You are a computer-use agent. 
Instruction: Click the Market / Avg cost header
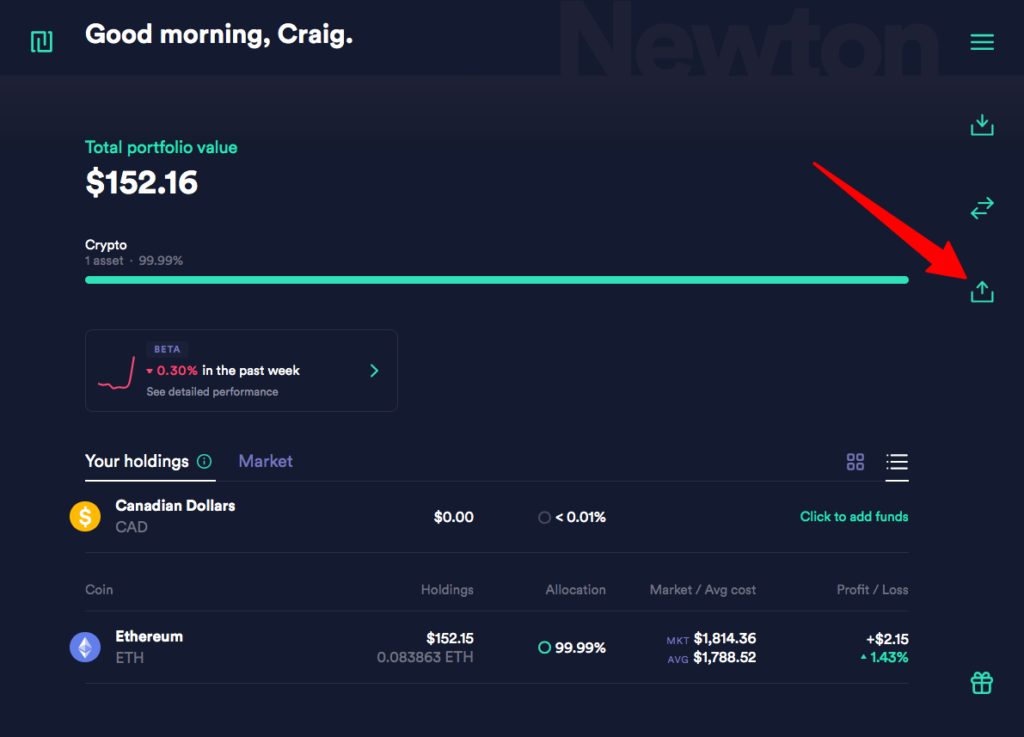click(703, 589)
